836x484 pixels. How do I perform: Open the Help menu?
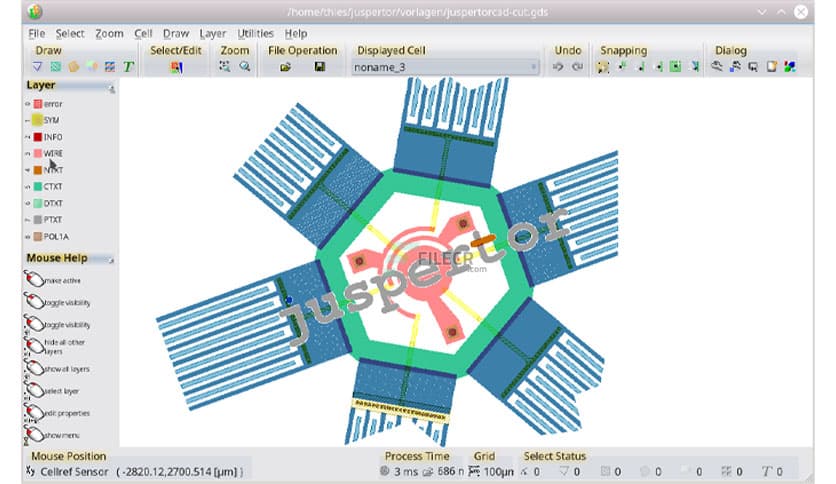[296, 34]
